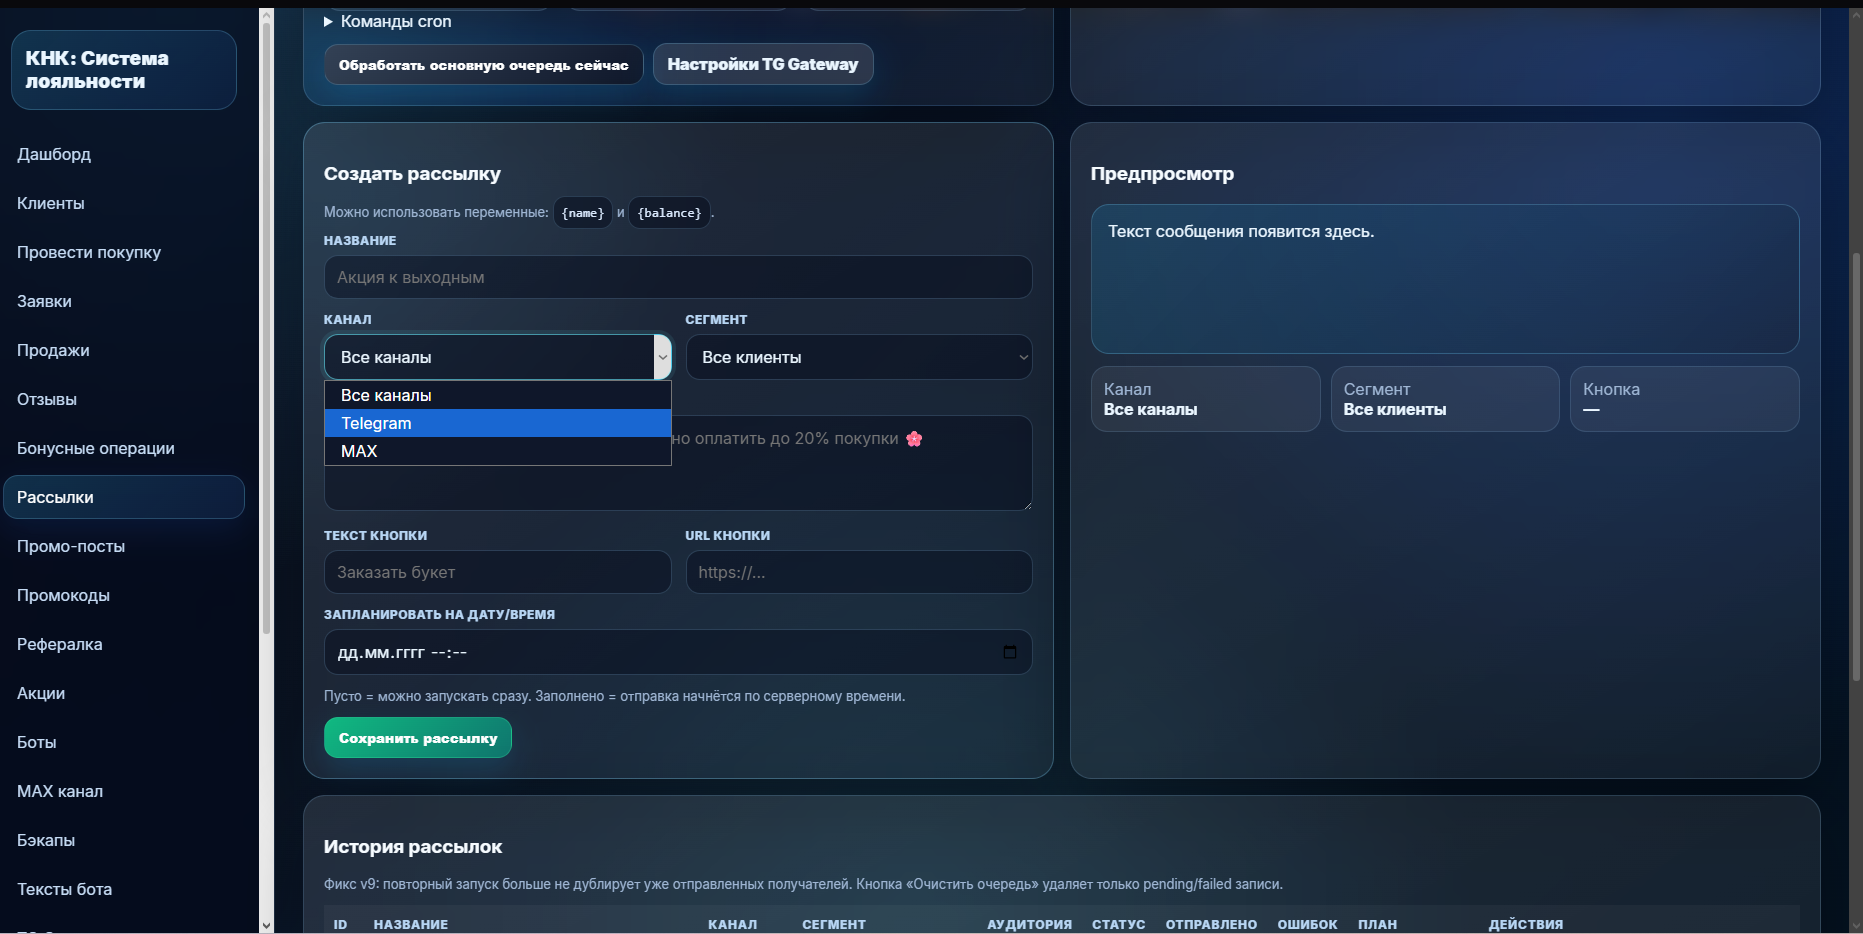
Task: Select Рассылки active sidebar item
Action: coord(124,497)
